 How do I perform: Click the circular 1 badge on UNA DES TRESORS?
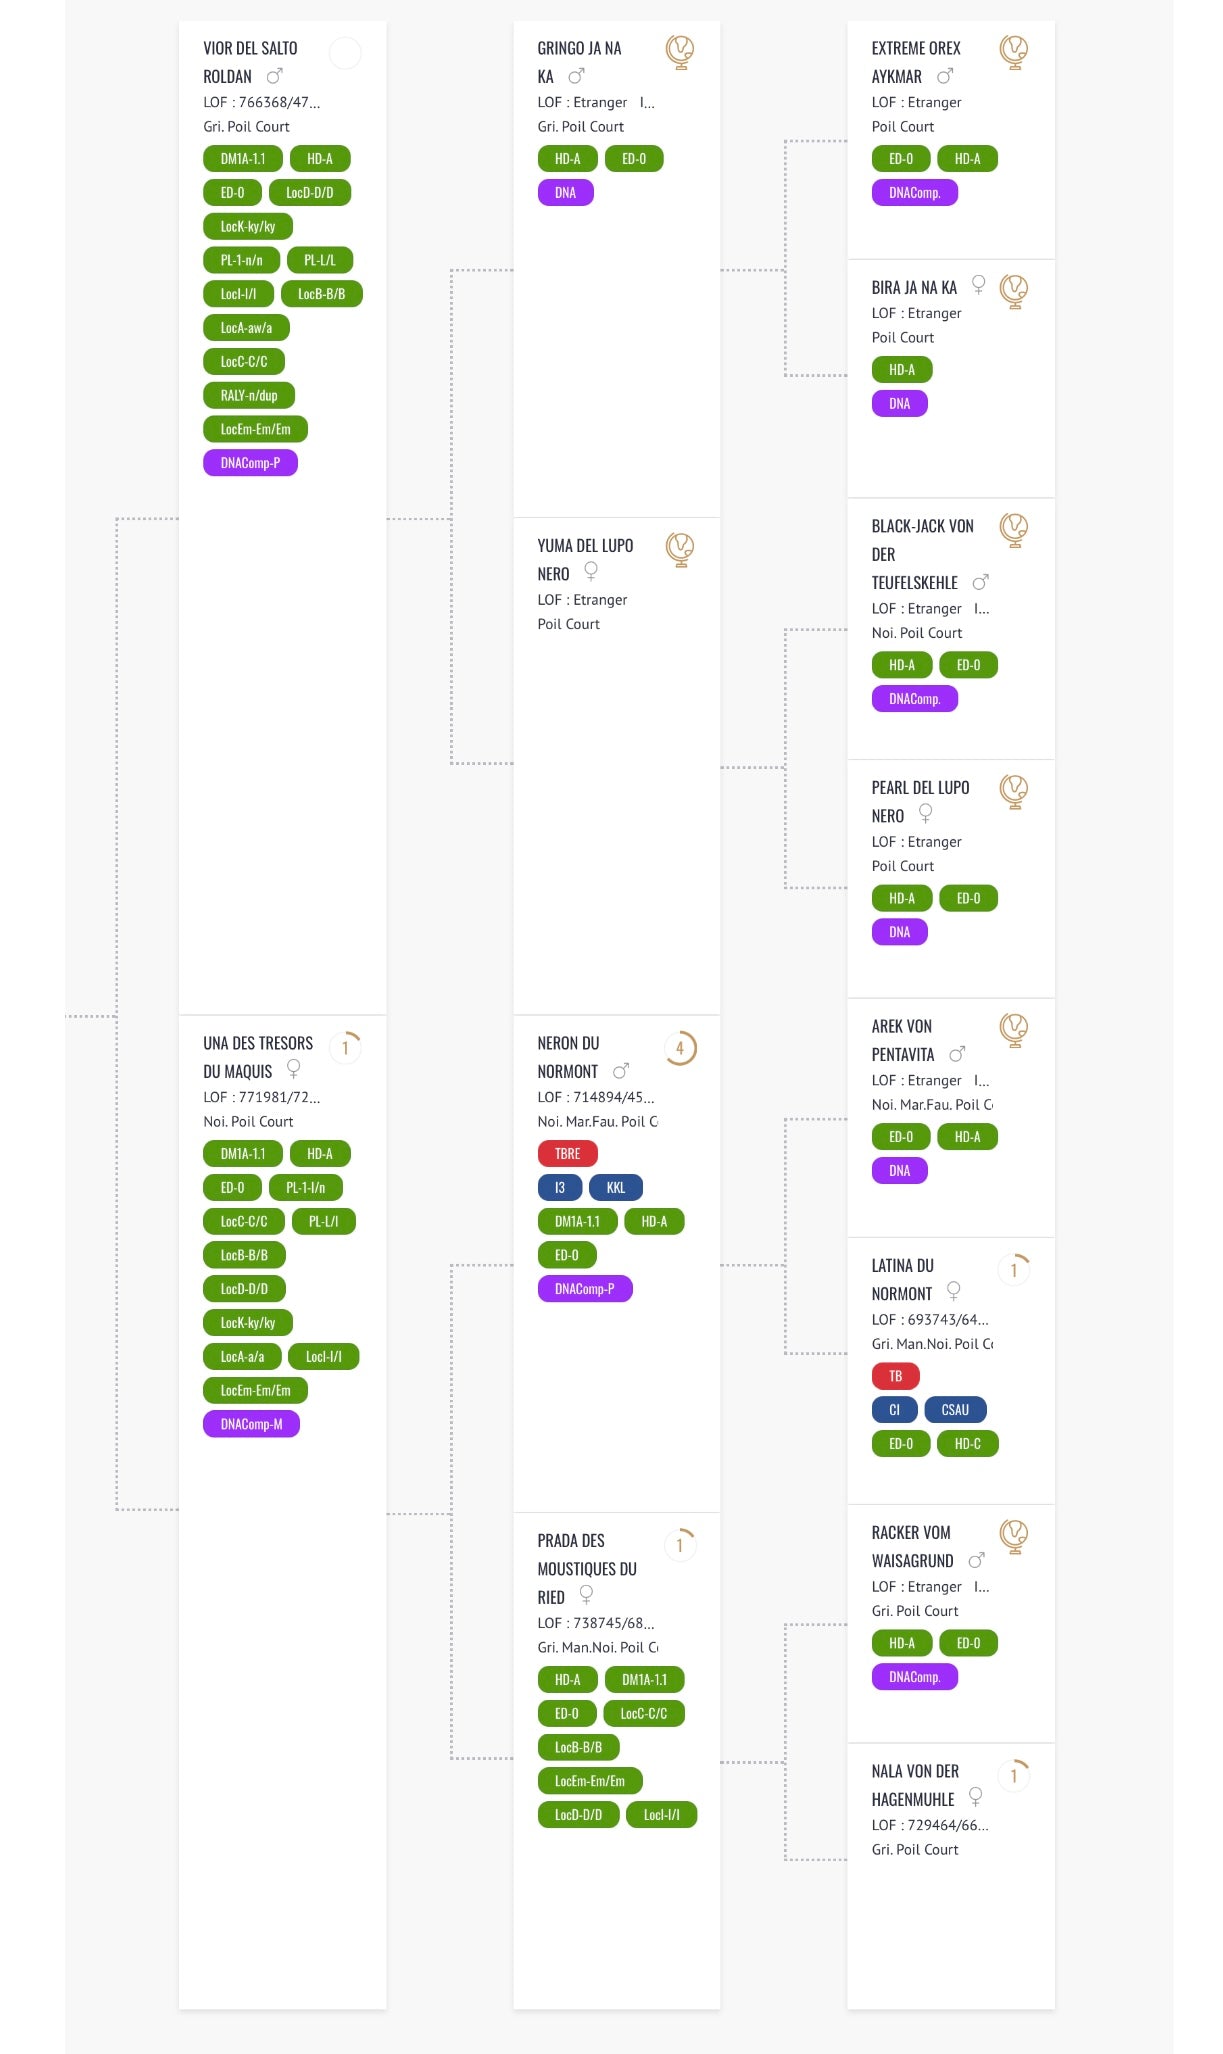coord(345,1048)
